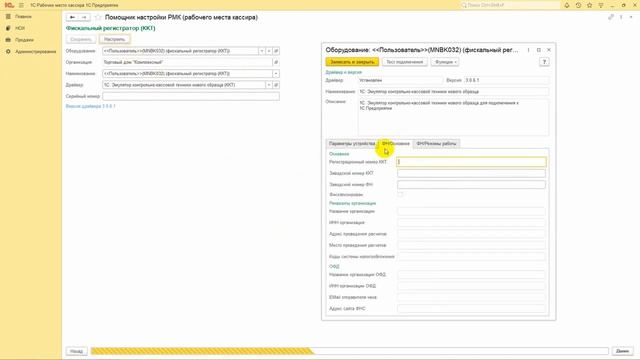This screenshot has height=360, width=640.
Task: Click the Место проведения расчетов field
Action: (x=471, y=245)
